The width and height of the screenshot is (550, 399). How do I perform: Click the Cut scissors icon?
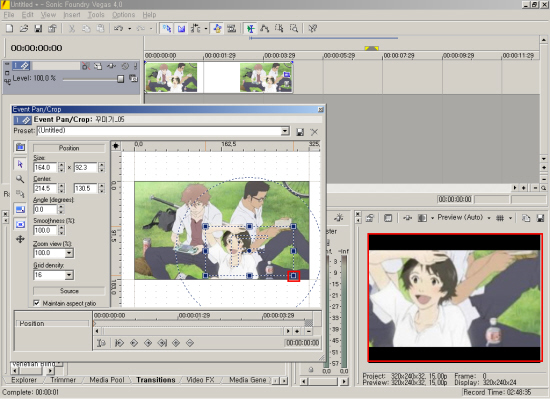[x=72, y=28]
